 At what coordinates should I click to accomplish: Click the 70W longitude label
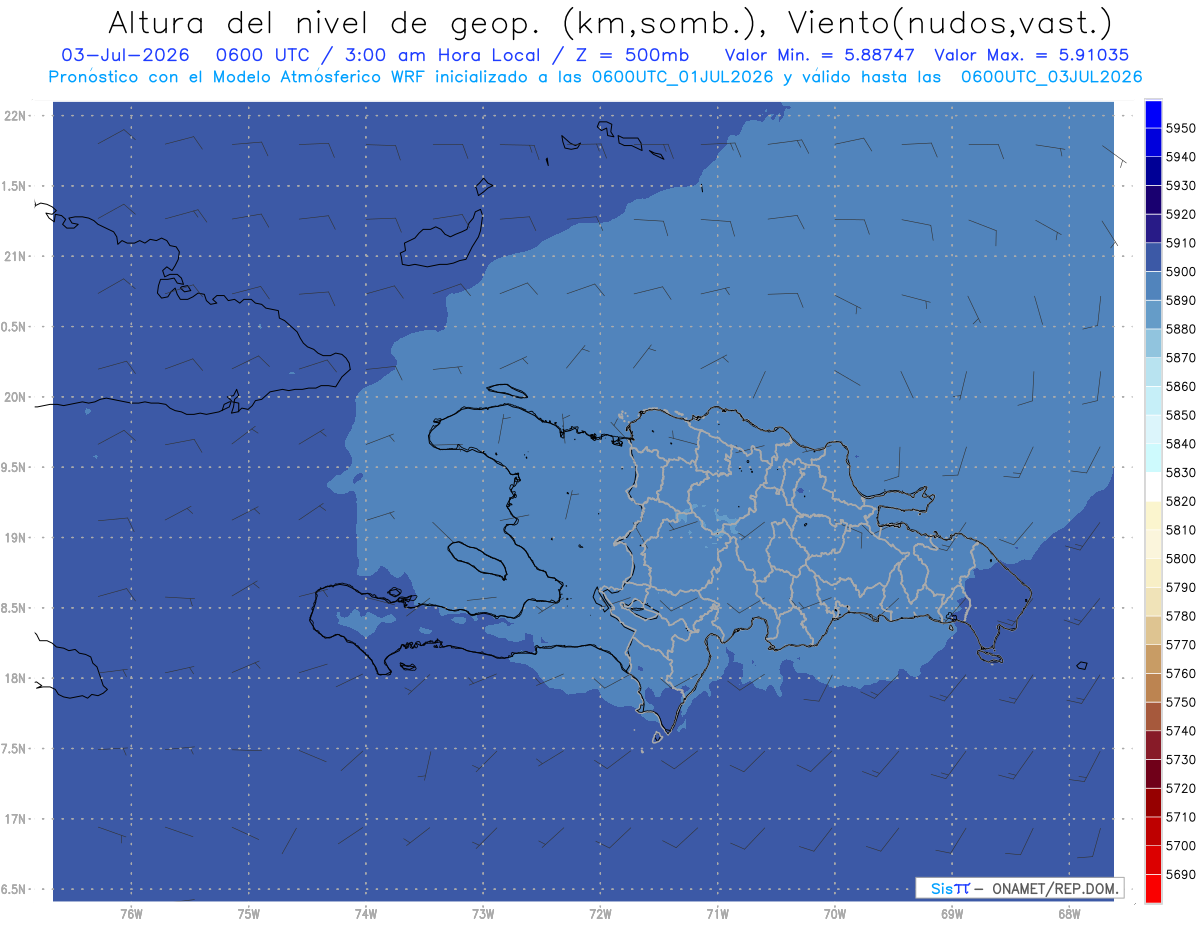[834, 913]
